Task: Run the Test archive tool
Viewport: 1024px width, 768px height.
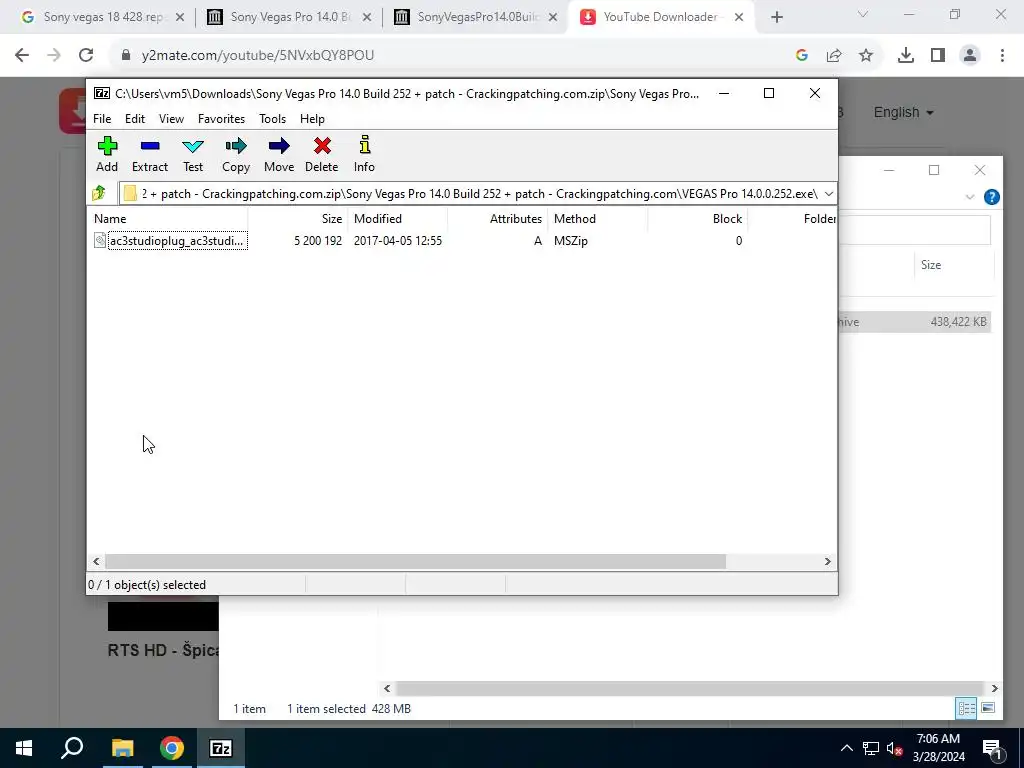Action: point(193,155)
